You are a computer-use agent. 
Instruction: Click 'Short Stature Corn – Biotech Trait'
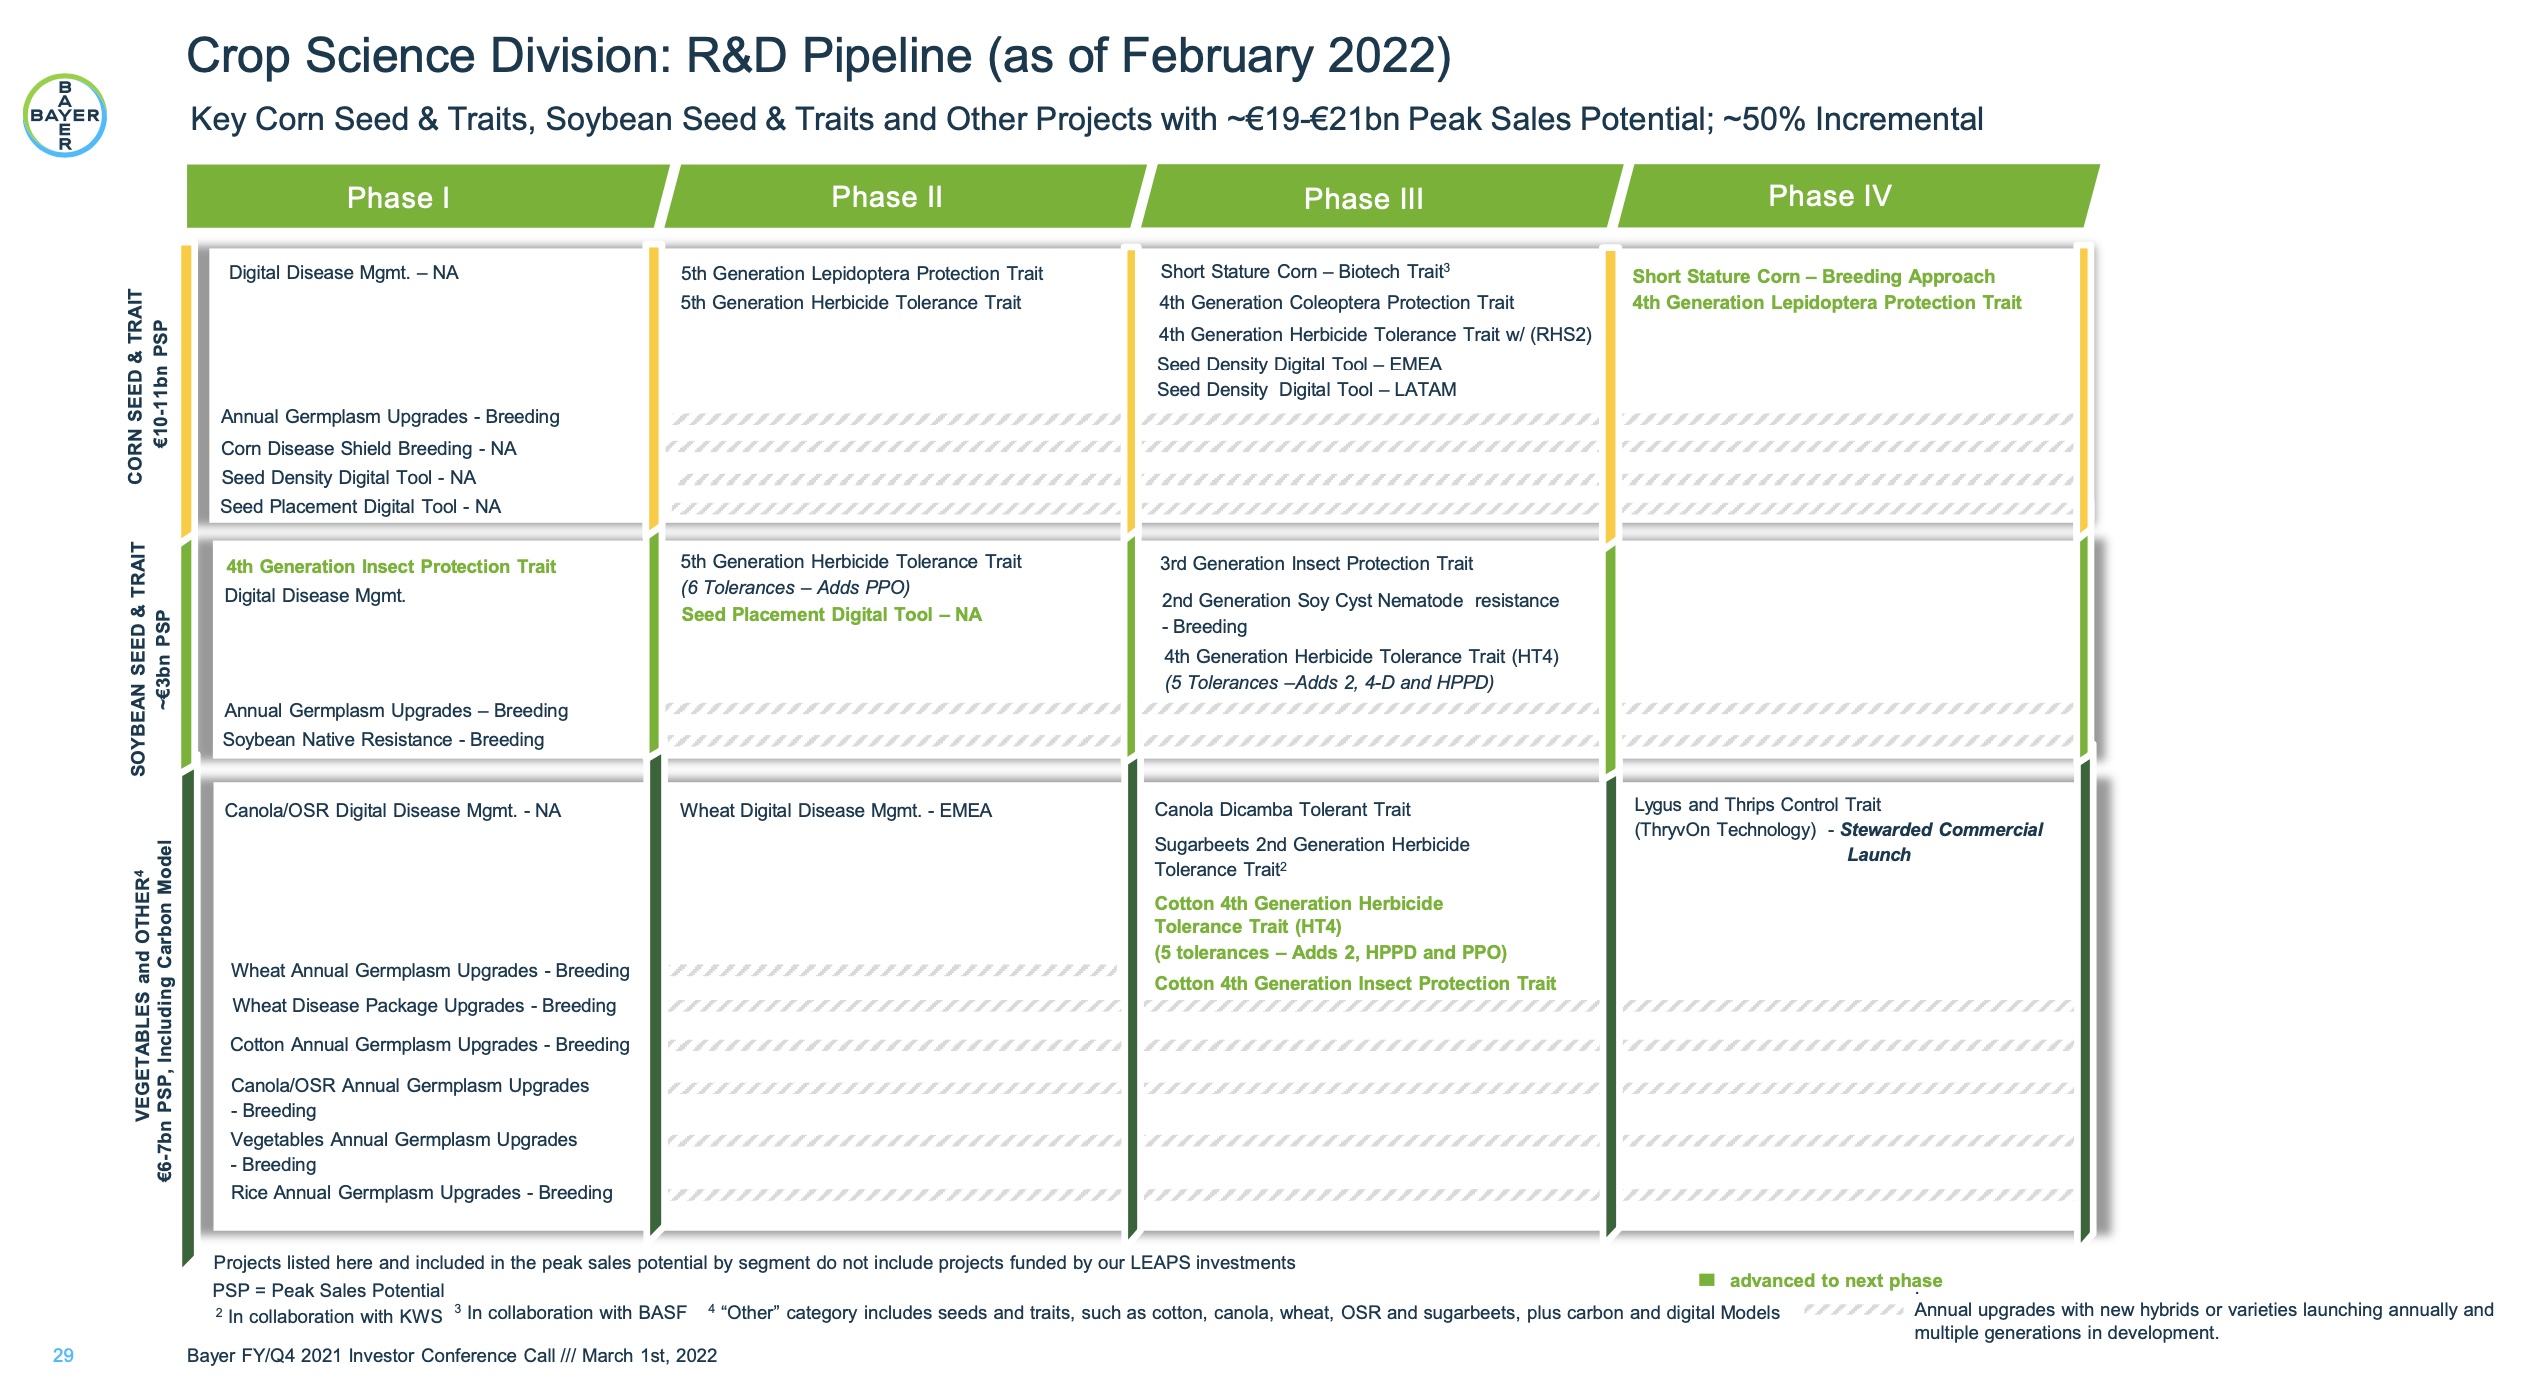pyautogui.click(x=1305, y=271)
